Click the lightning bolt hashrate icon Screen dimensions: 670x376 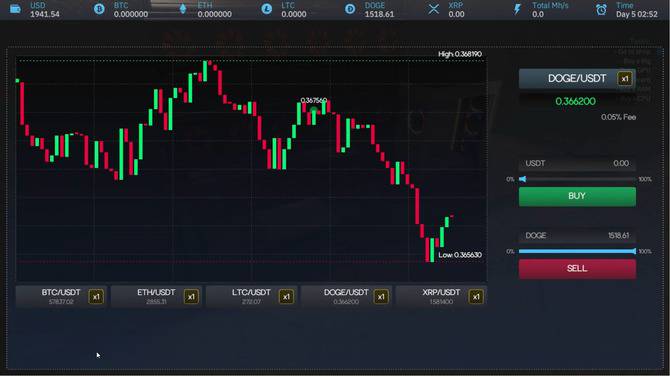pos(517,9)
